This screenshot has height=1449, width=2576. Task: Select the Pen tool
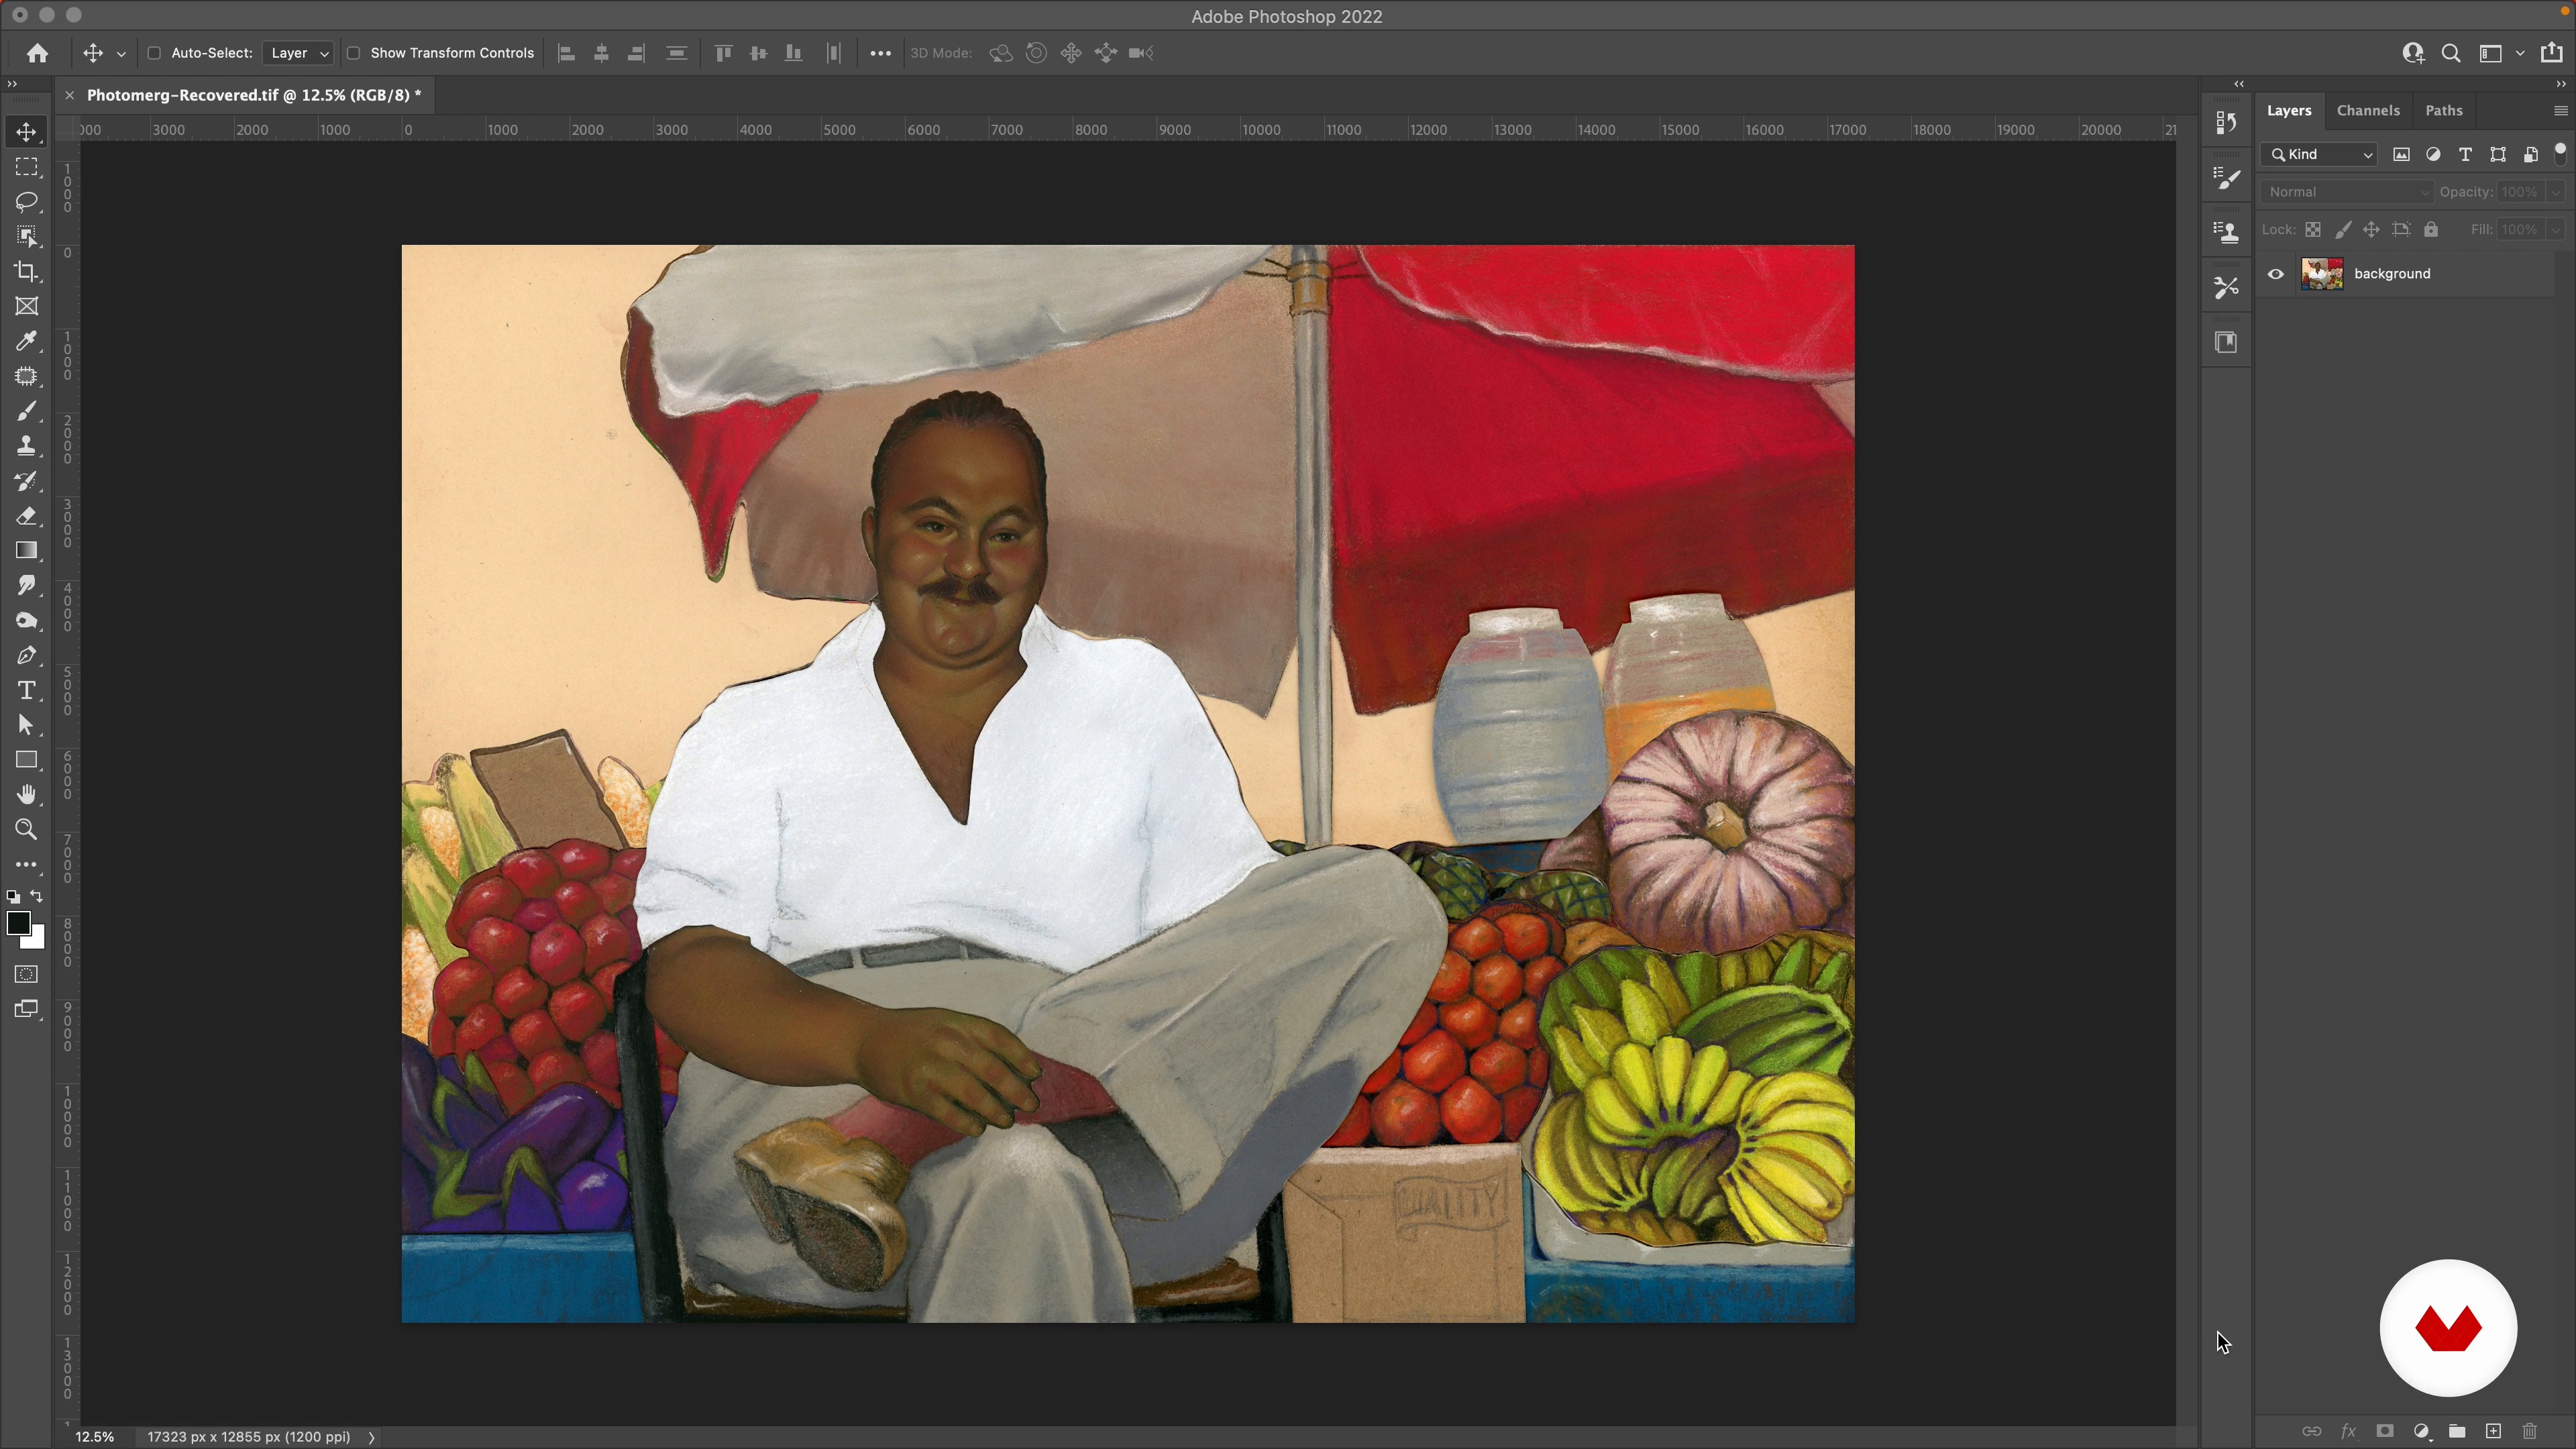click(x=27, y=656)
